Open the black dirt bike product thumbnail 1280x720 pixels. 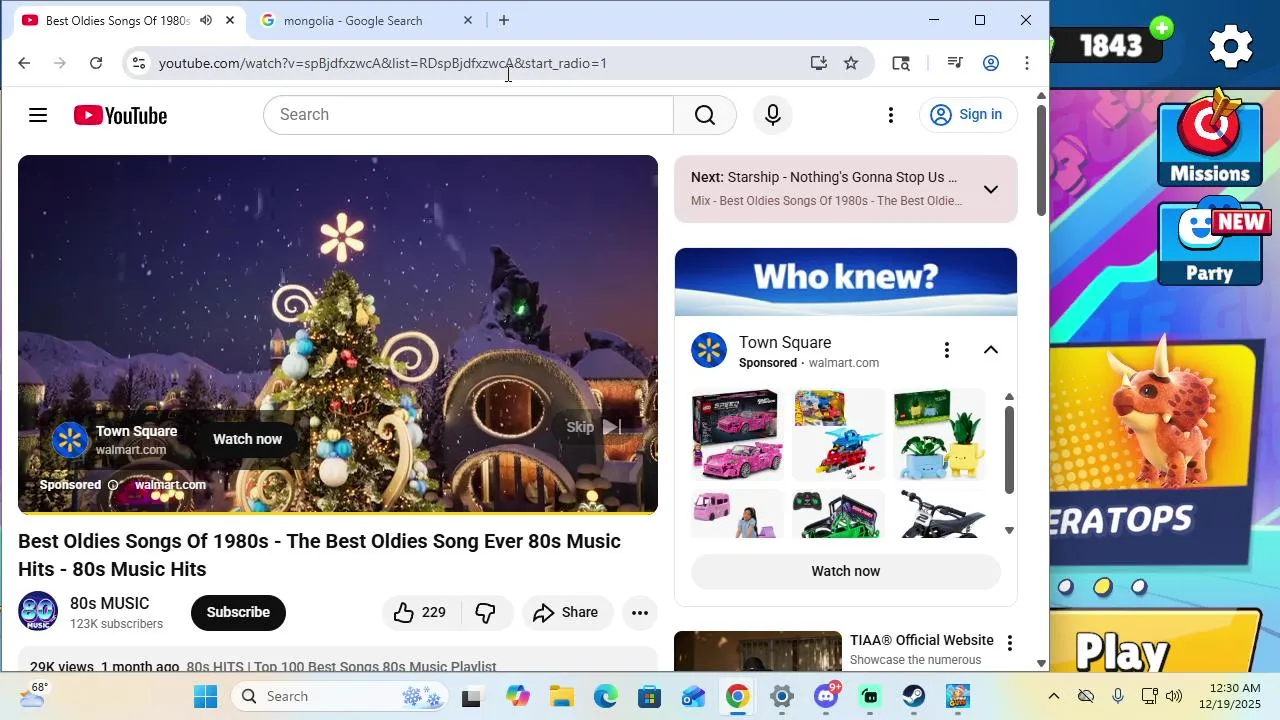pos(939,513)
